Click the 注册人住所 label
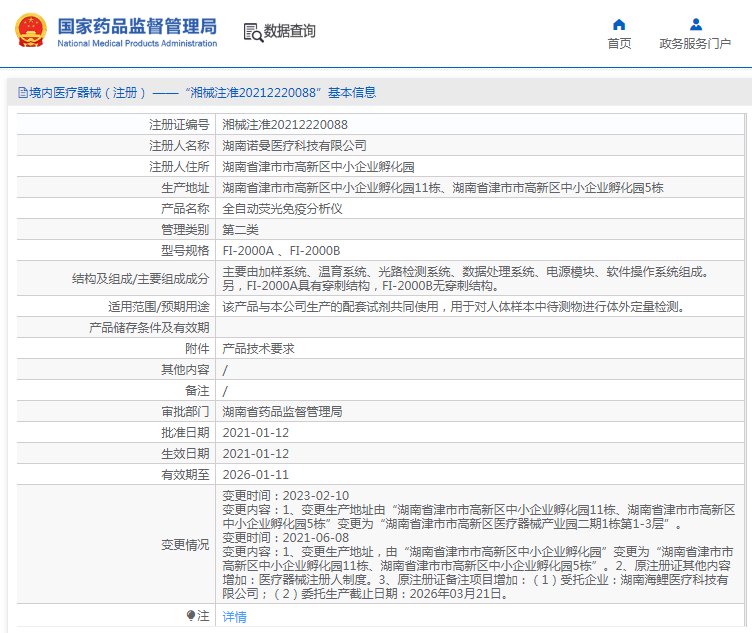 [x=179, y=167]
